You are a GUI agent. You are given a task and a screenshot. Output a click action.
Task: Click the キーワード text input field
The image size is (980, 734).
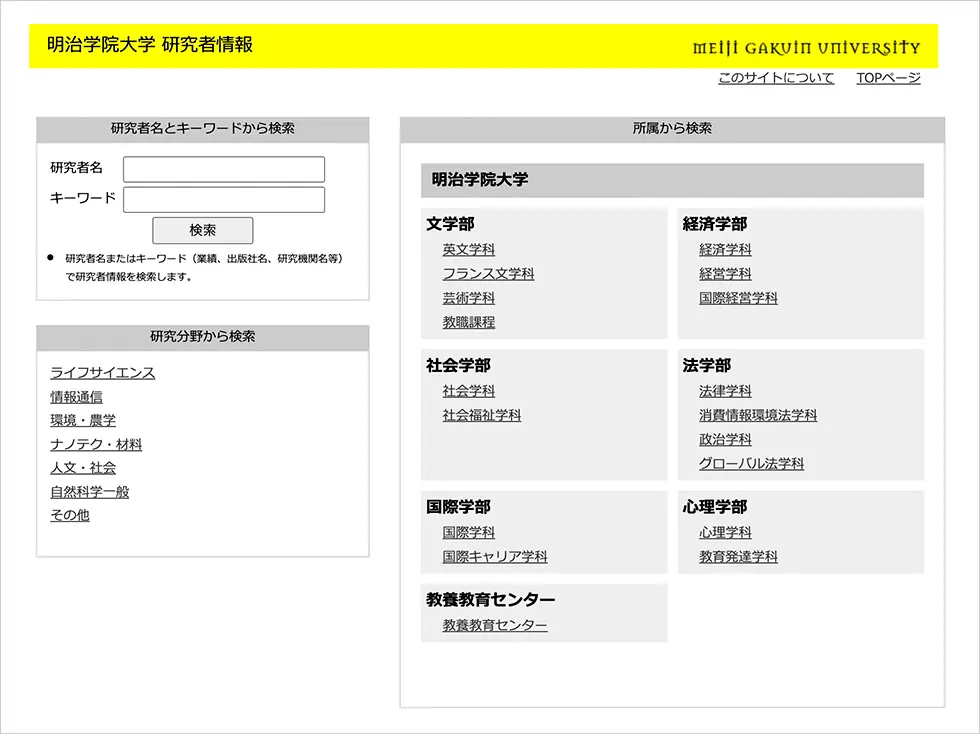click(224, 199)
